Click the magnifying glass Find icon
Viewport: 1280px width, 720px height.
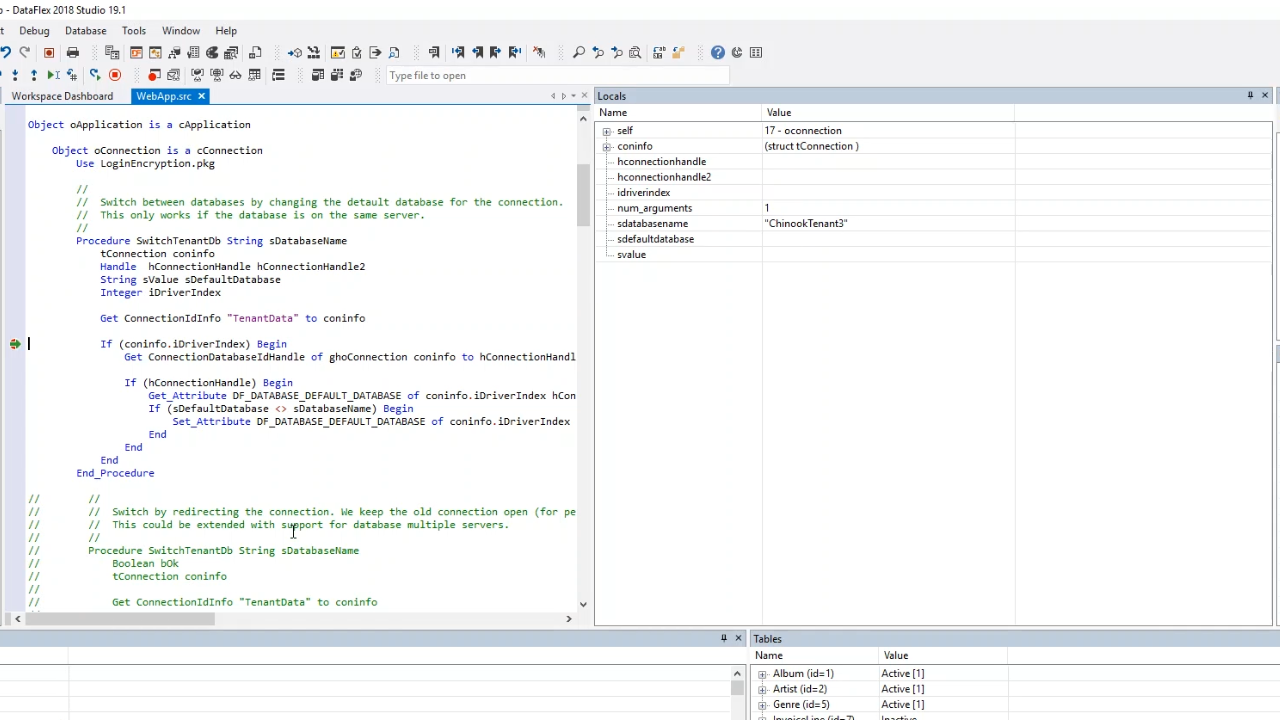[578, 53]
